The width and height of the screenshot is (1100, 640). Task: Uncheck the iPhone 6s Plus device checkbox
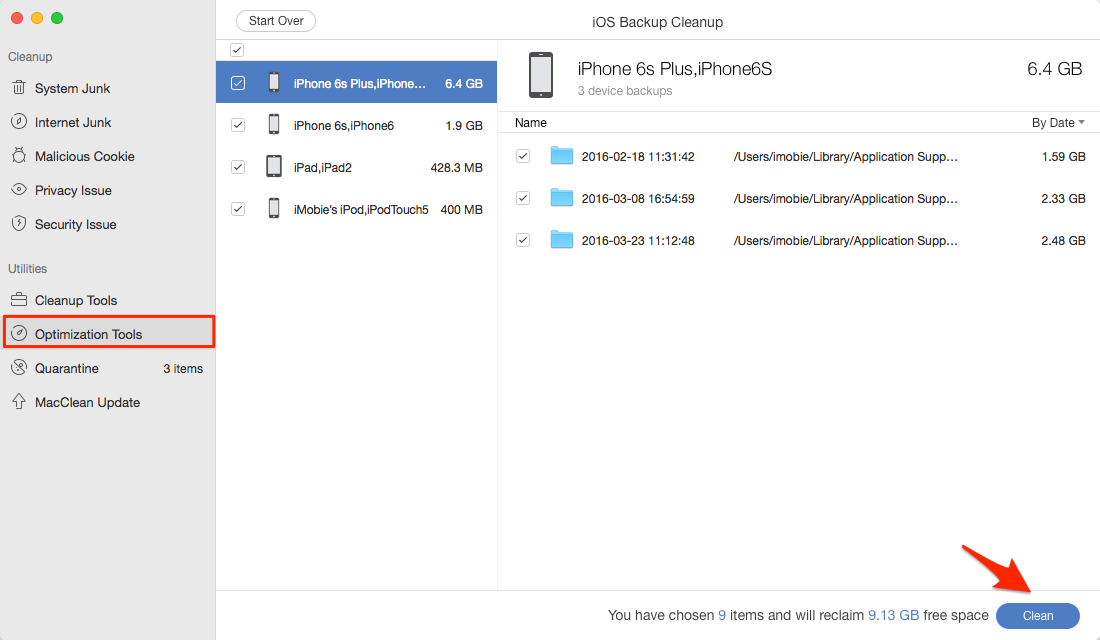point(238,83)
